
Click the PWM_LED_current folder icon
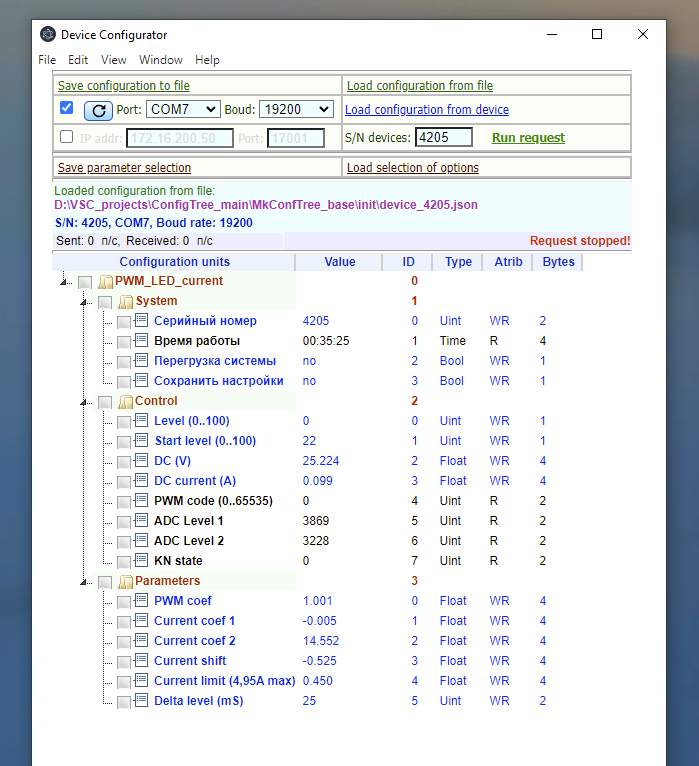coord(106,282)
